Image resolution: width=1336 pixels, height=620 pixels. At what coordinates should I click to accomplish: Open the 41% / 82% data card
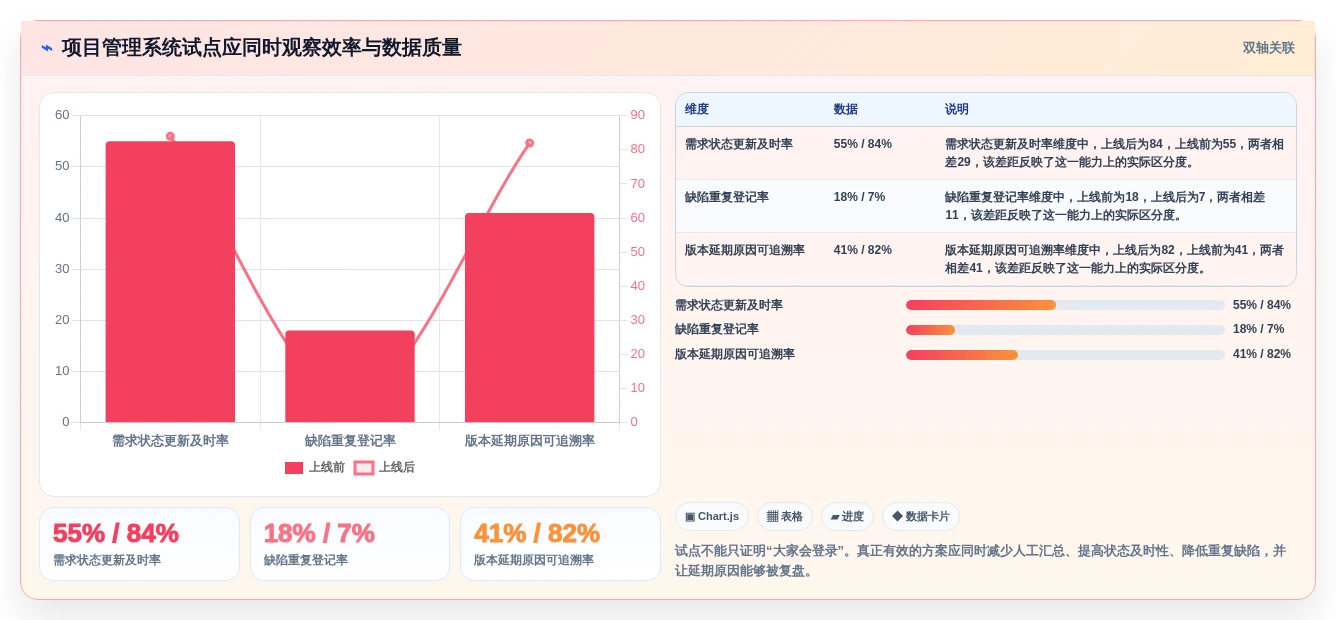click(560, 544)
